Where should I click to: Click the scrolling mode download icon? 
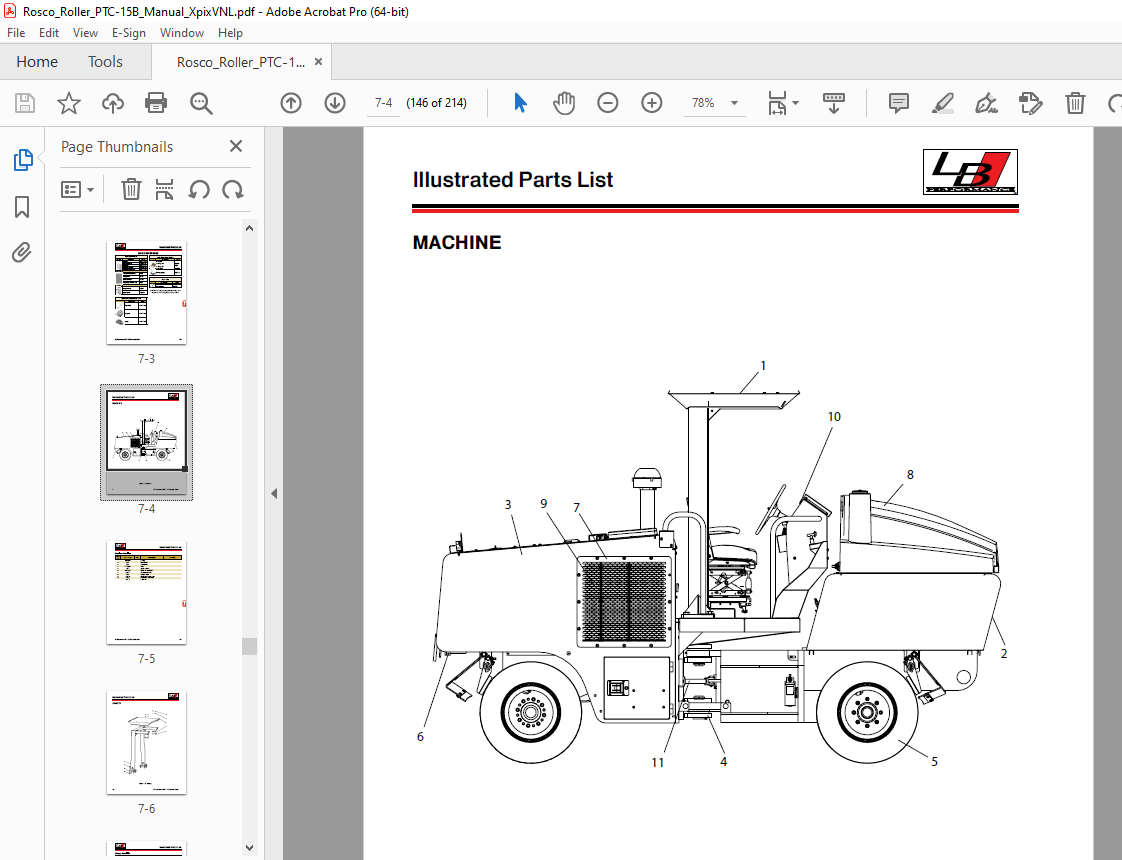[x=834, y=103]
